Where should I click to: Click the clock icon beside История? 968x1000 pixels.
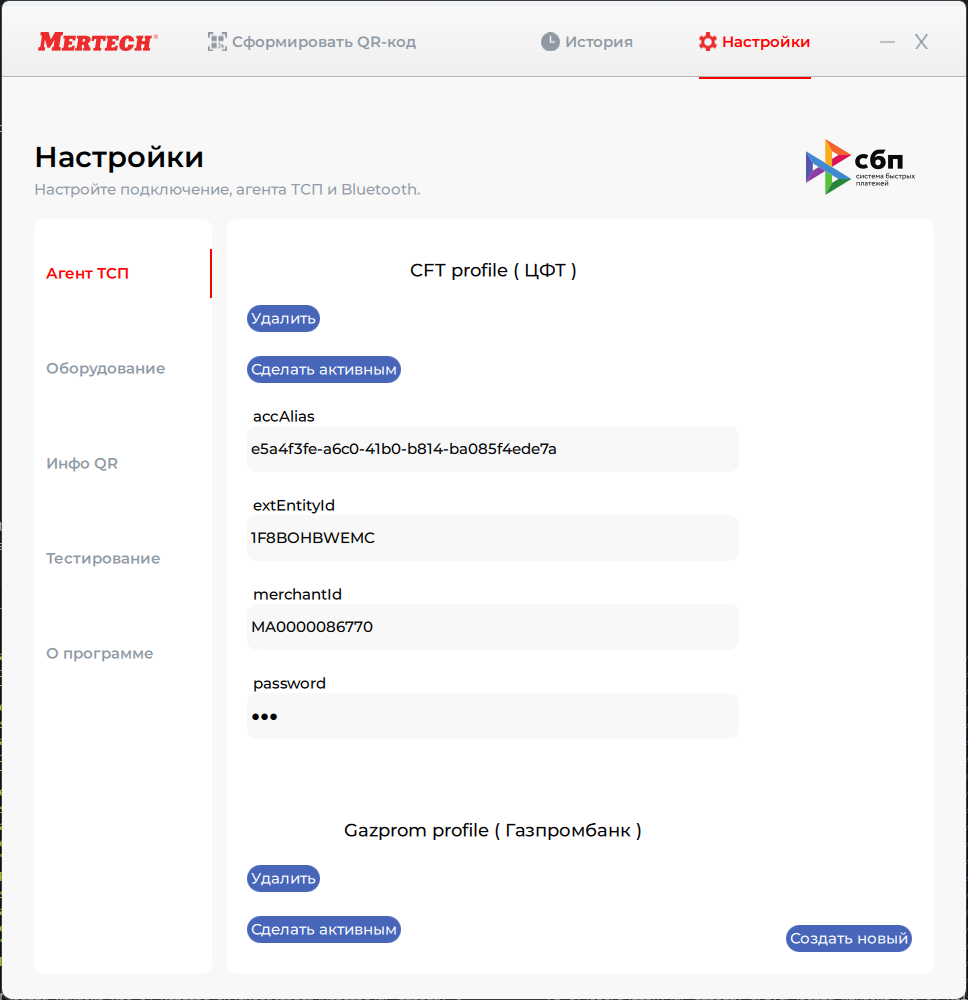pyautogui.click(x=550, y=42)
